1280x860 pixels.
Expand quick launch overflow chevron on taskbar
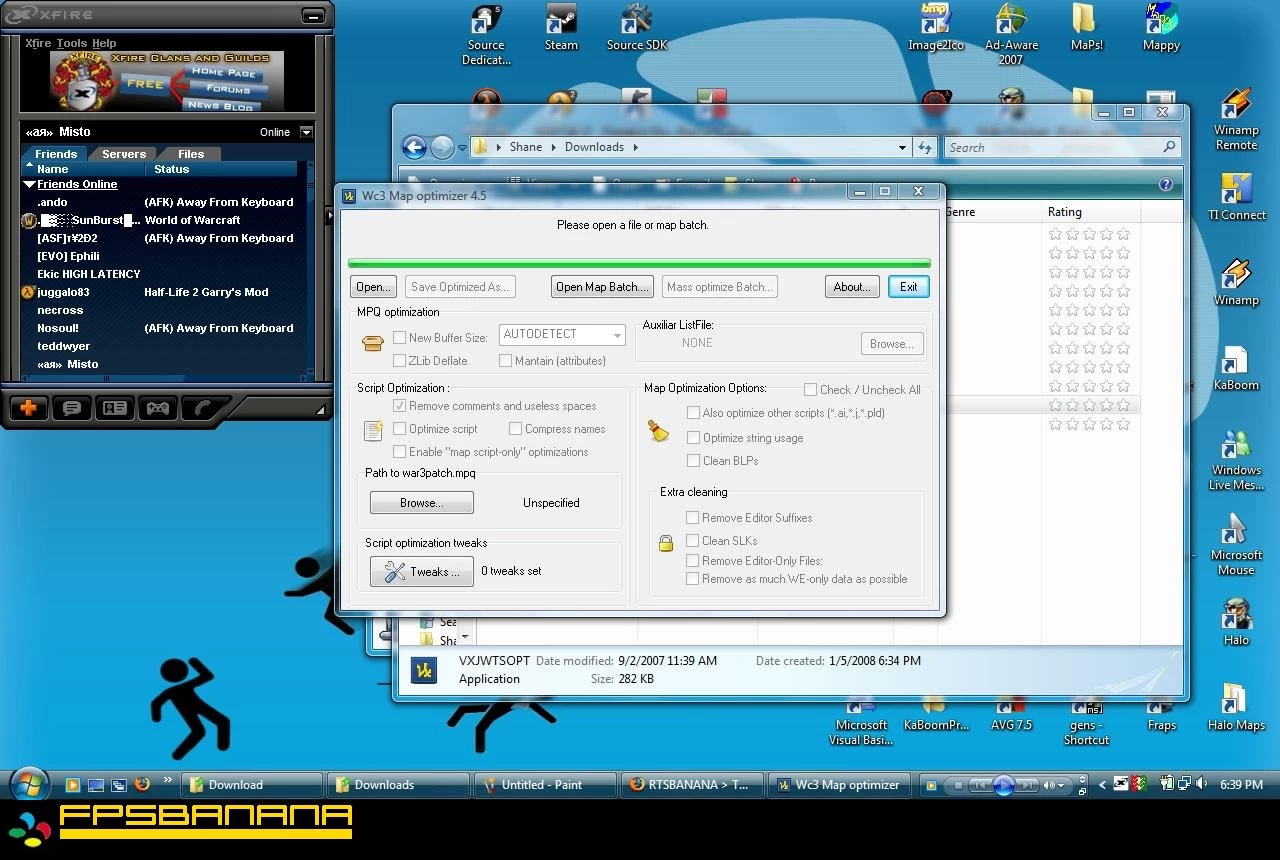tap(168, 779)
